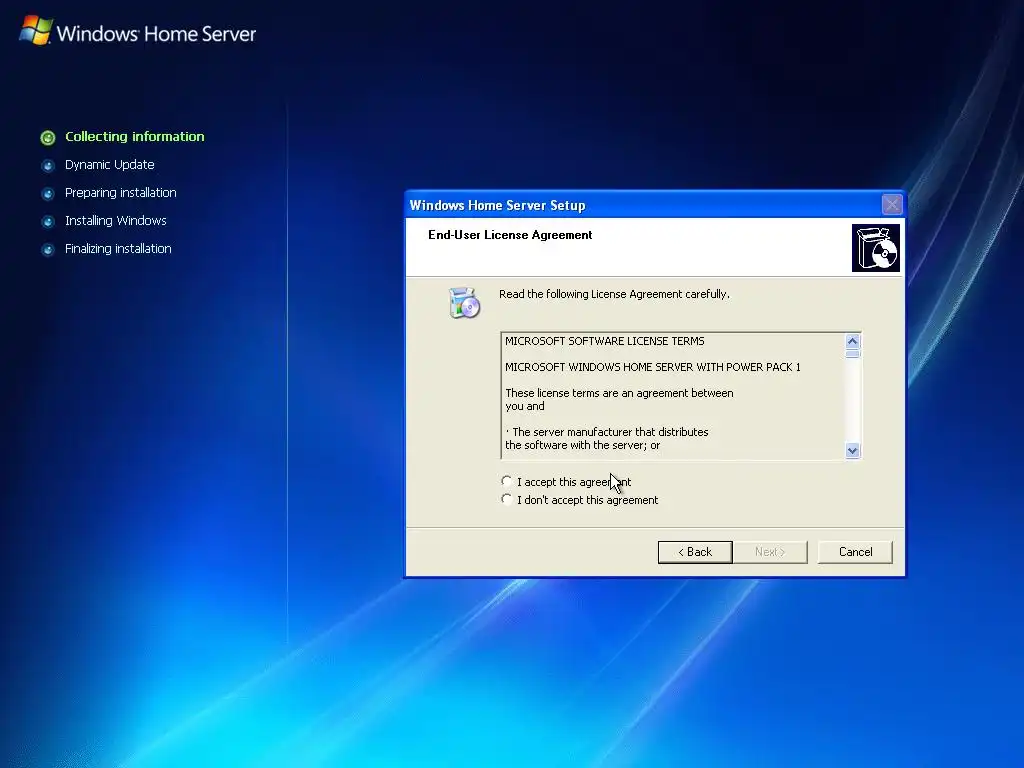Click the 'Dynamic Update' step text

(x=110, y=165)
